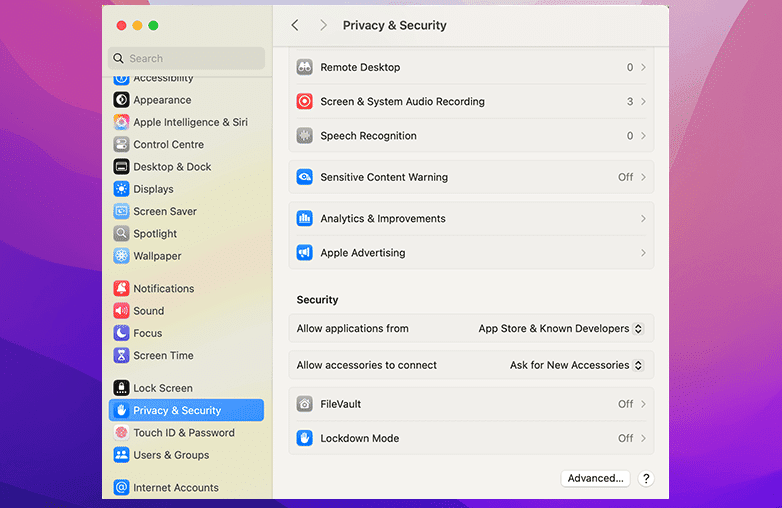782x508 pixels.
Task: Click the Privacy & Security hand icon
Action: click(121, 410)
